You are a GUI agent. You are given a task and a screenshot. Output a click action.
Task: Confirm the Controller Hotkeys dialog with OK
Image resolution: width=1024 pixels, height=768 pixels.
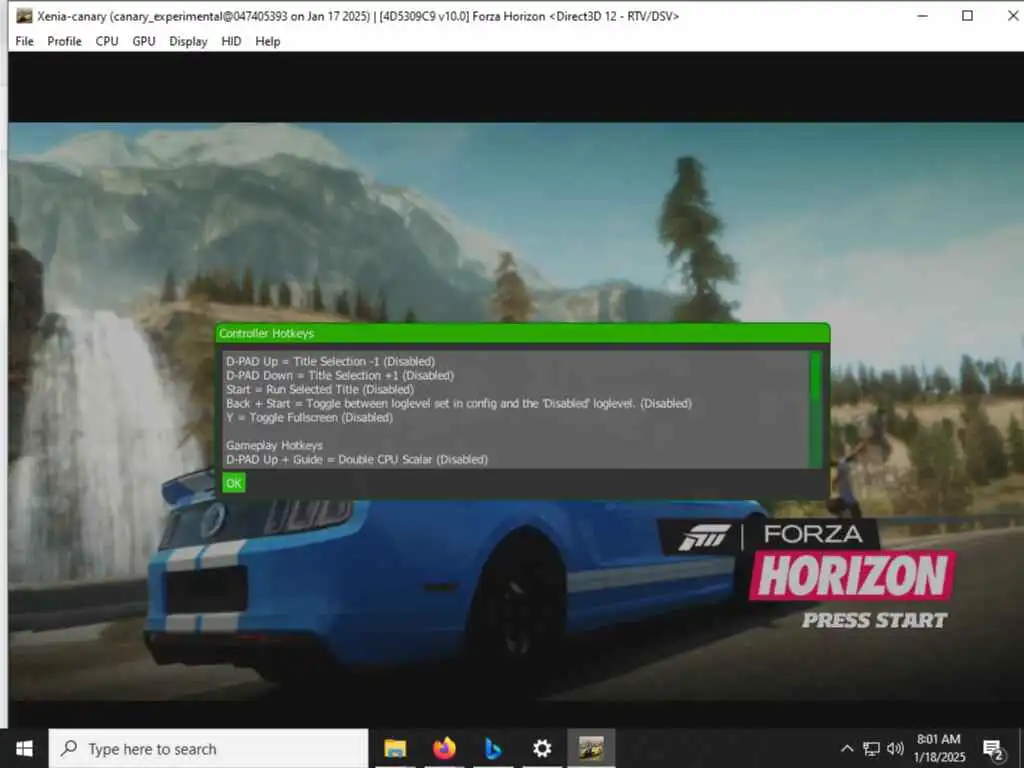click(234, 483)
